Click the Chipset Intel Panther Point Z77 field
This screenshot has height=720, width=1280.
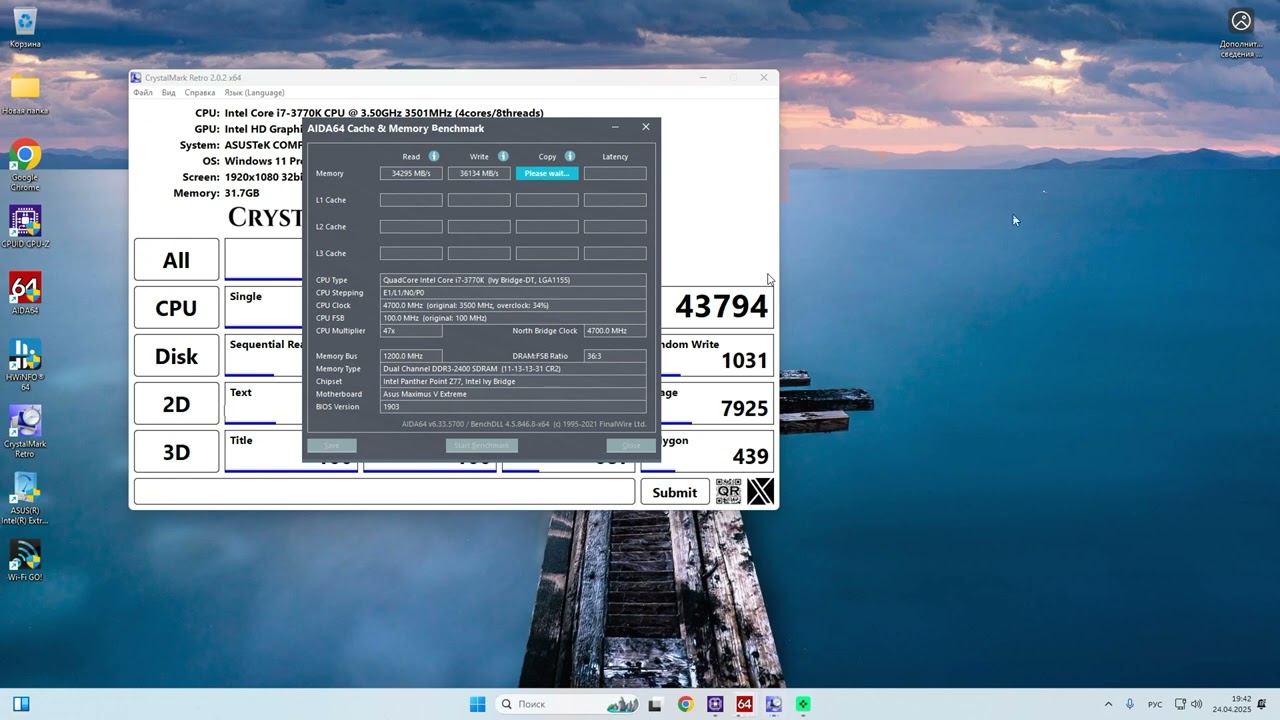click(x=513, y=382)
